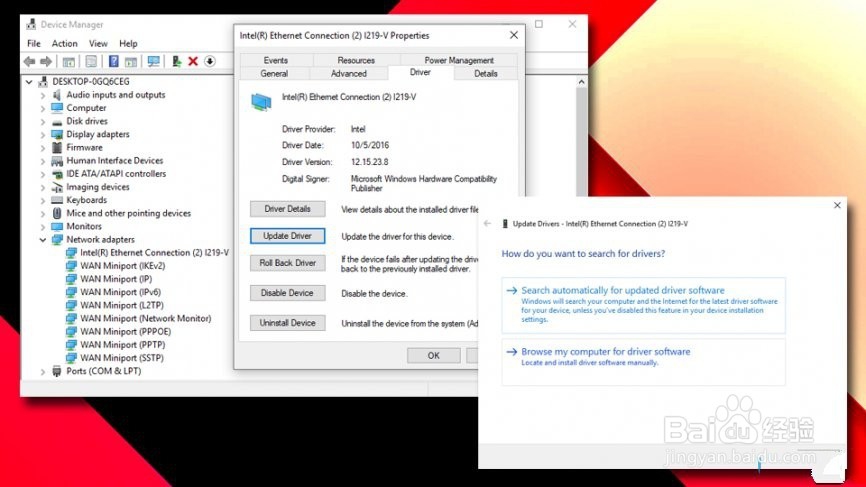Click the Display adapters icon in tree
This screenshot has width=866, height=487.
coord(57,134)
